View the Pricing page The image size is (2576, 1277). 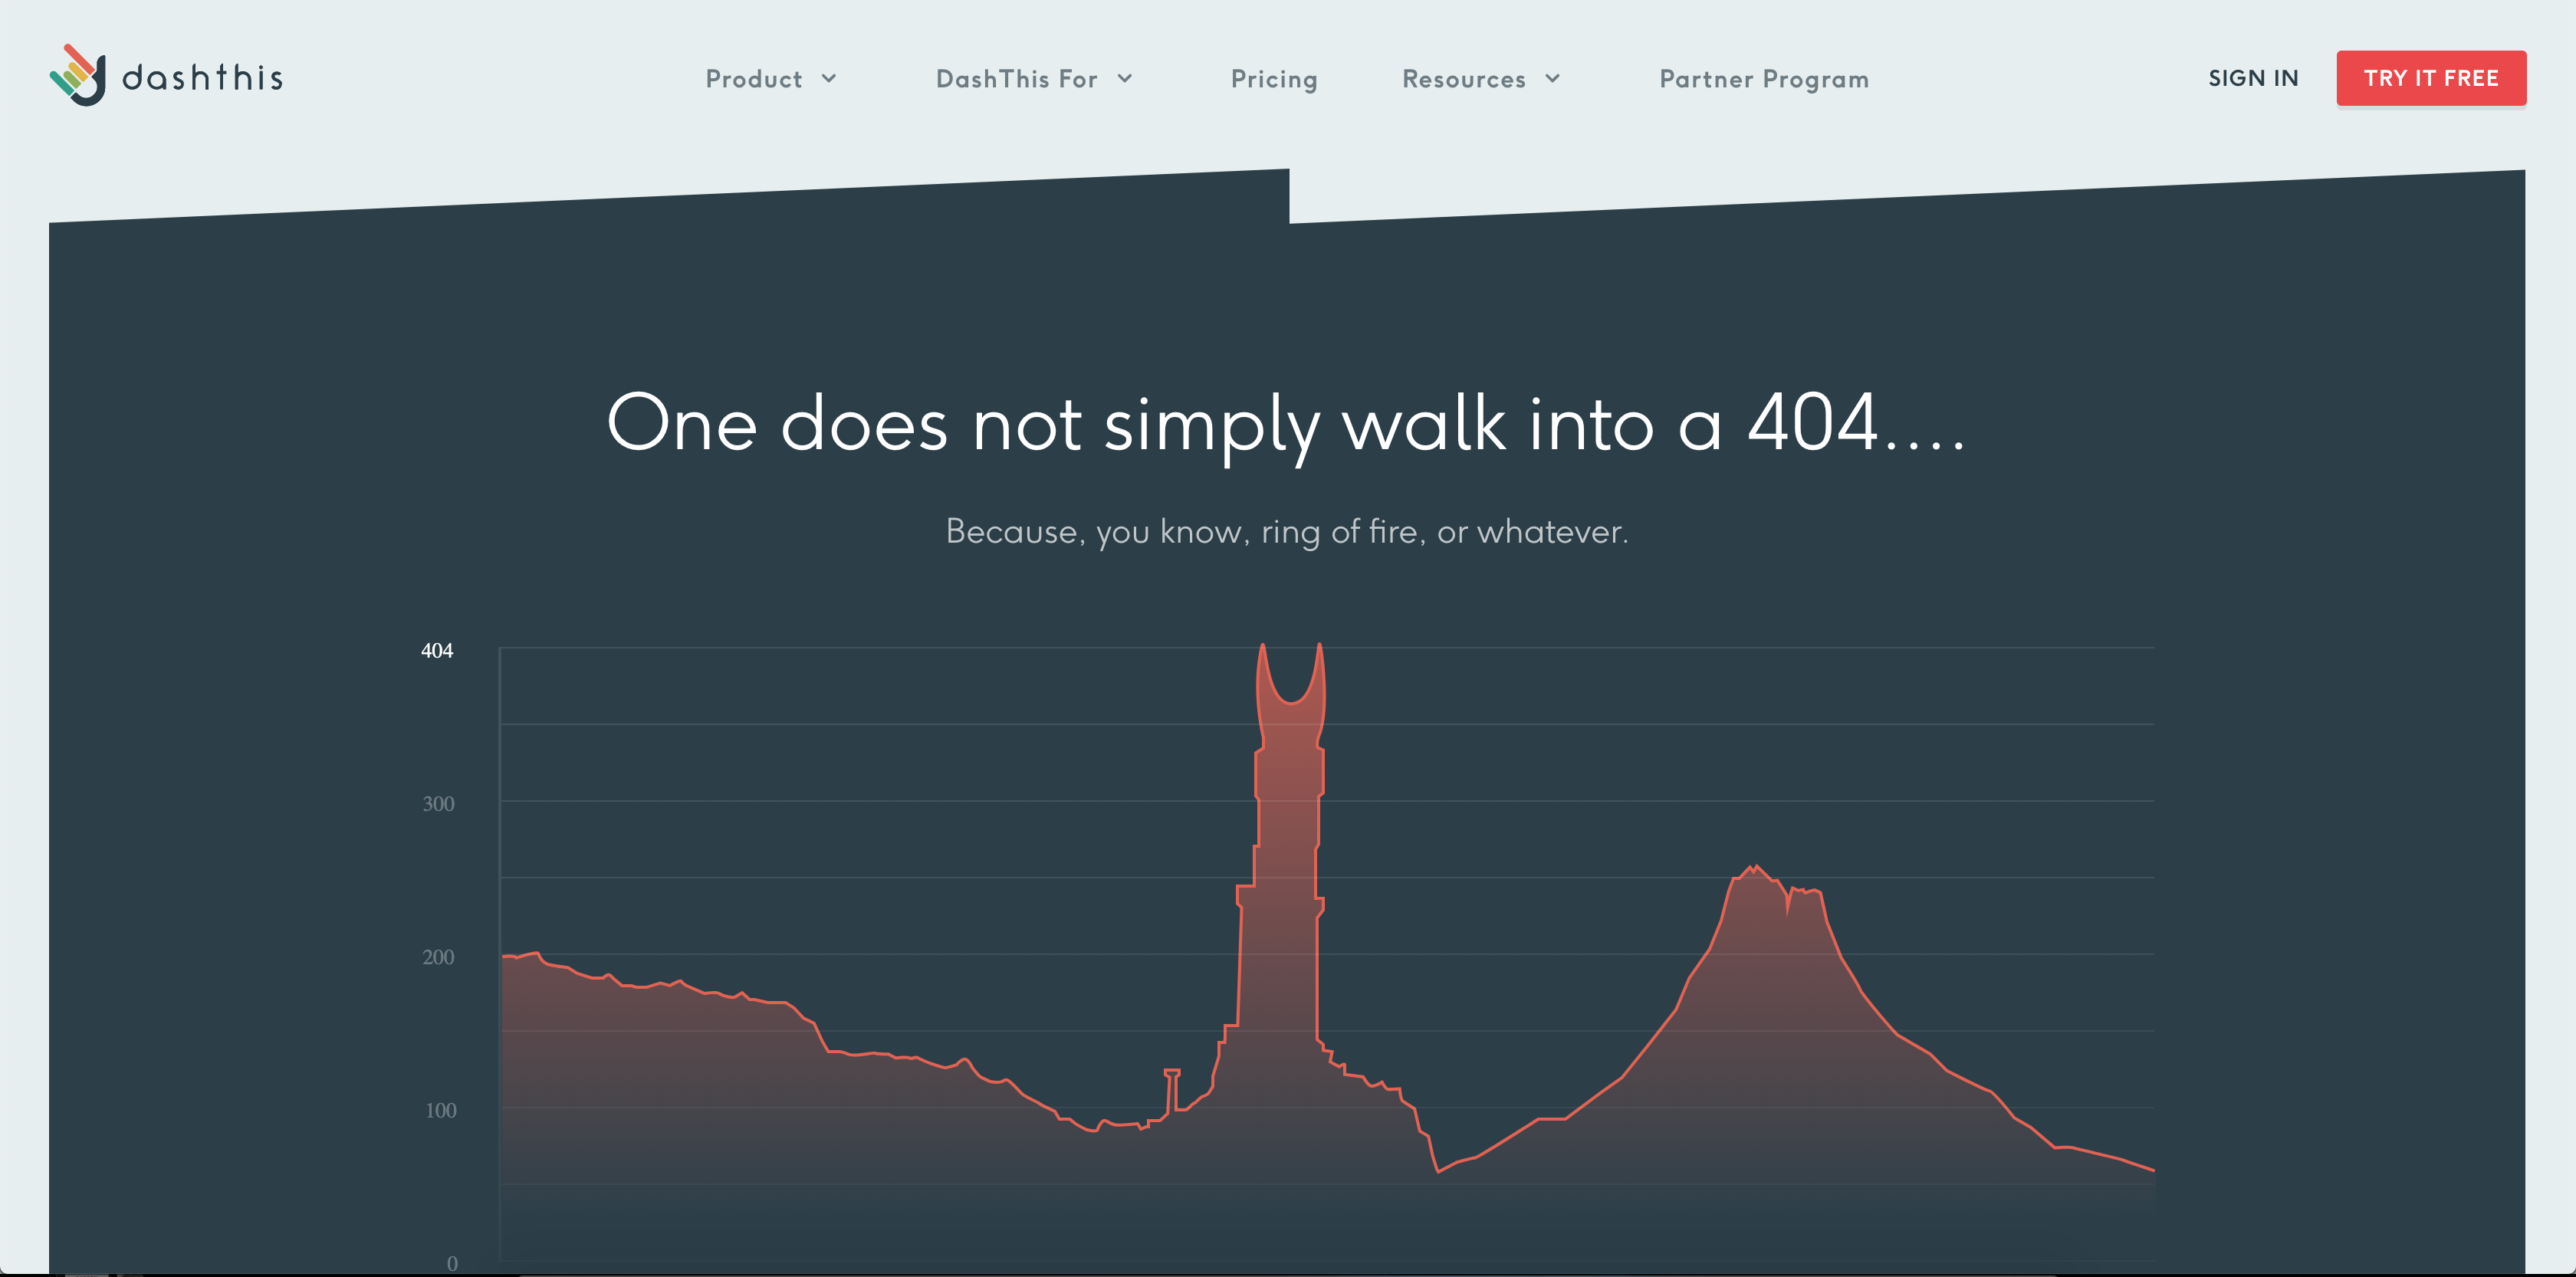(1273, 79)
